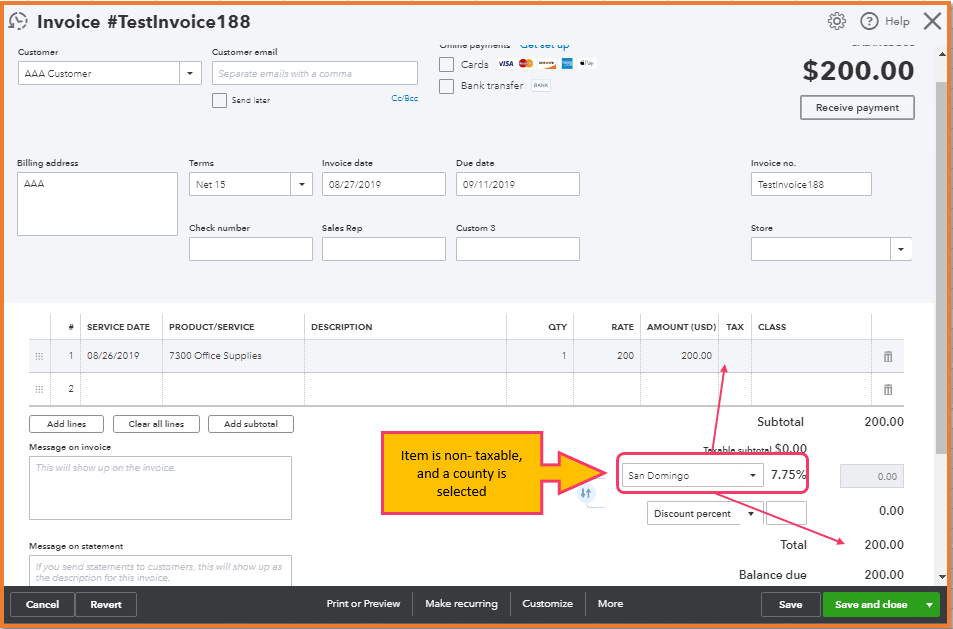Click the Save button
The height and width of the screenshot is (629, 953).
tap(790, 605)
